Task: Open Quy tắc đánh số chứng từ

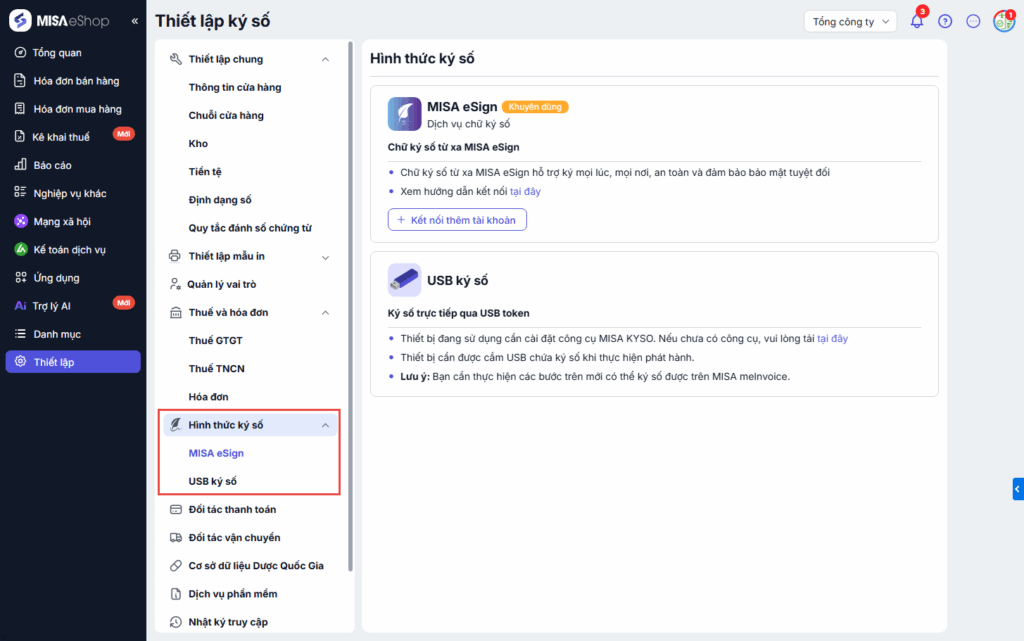Action: pyautogui.click(x=250, y=228)
